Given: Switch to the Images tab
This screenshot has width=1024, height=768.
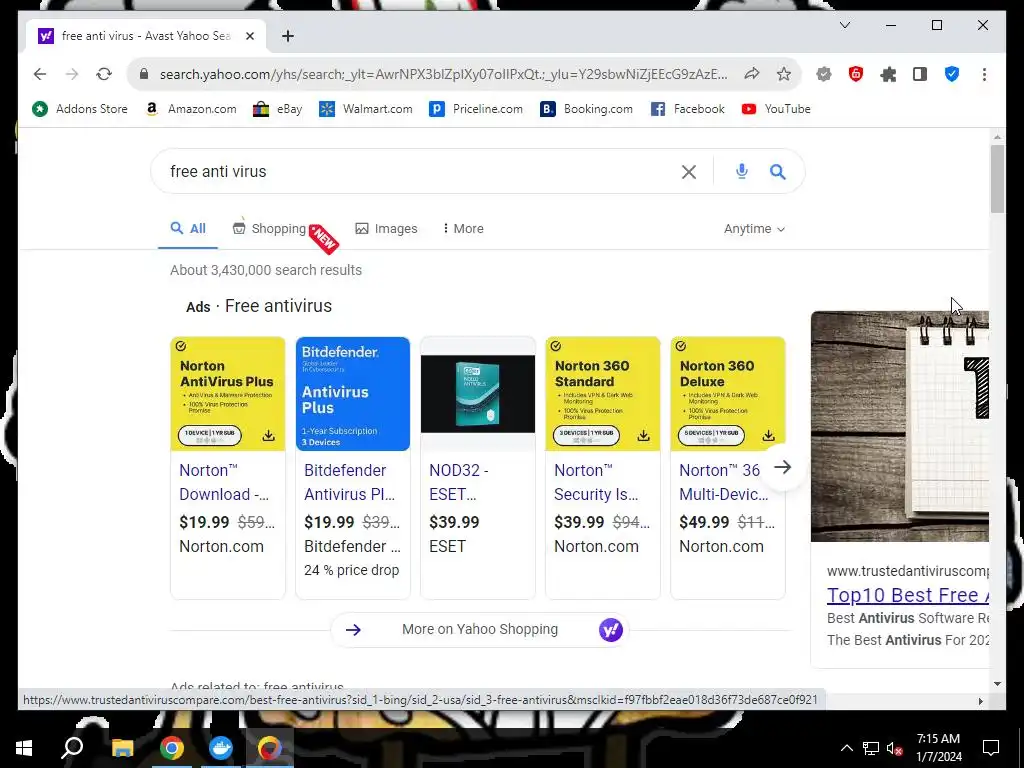Looking at the screenshot, I should tap(386, 229).
